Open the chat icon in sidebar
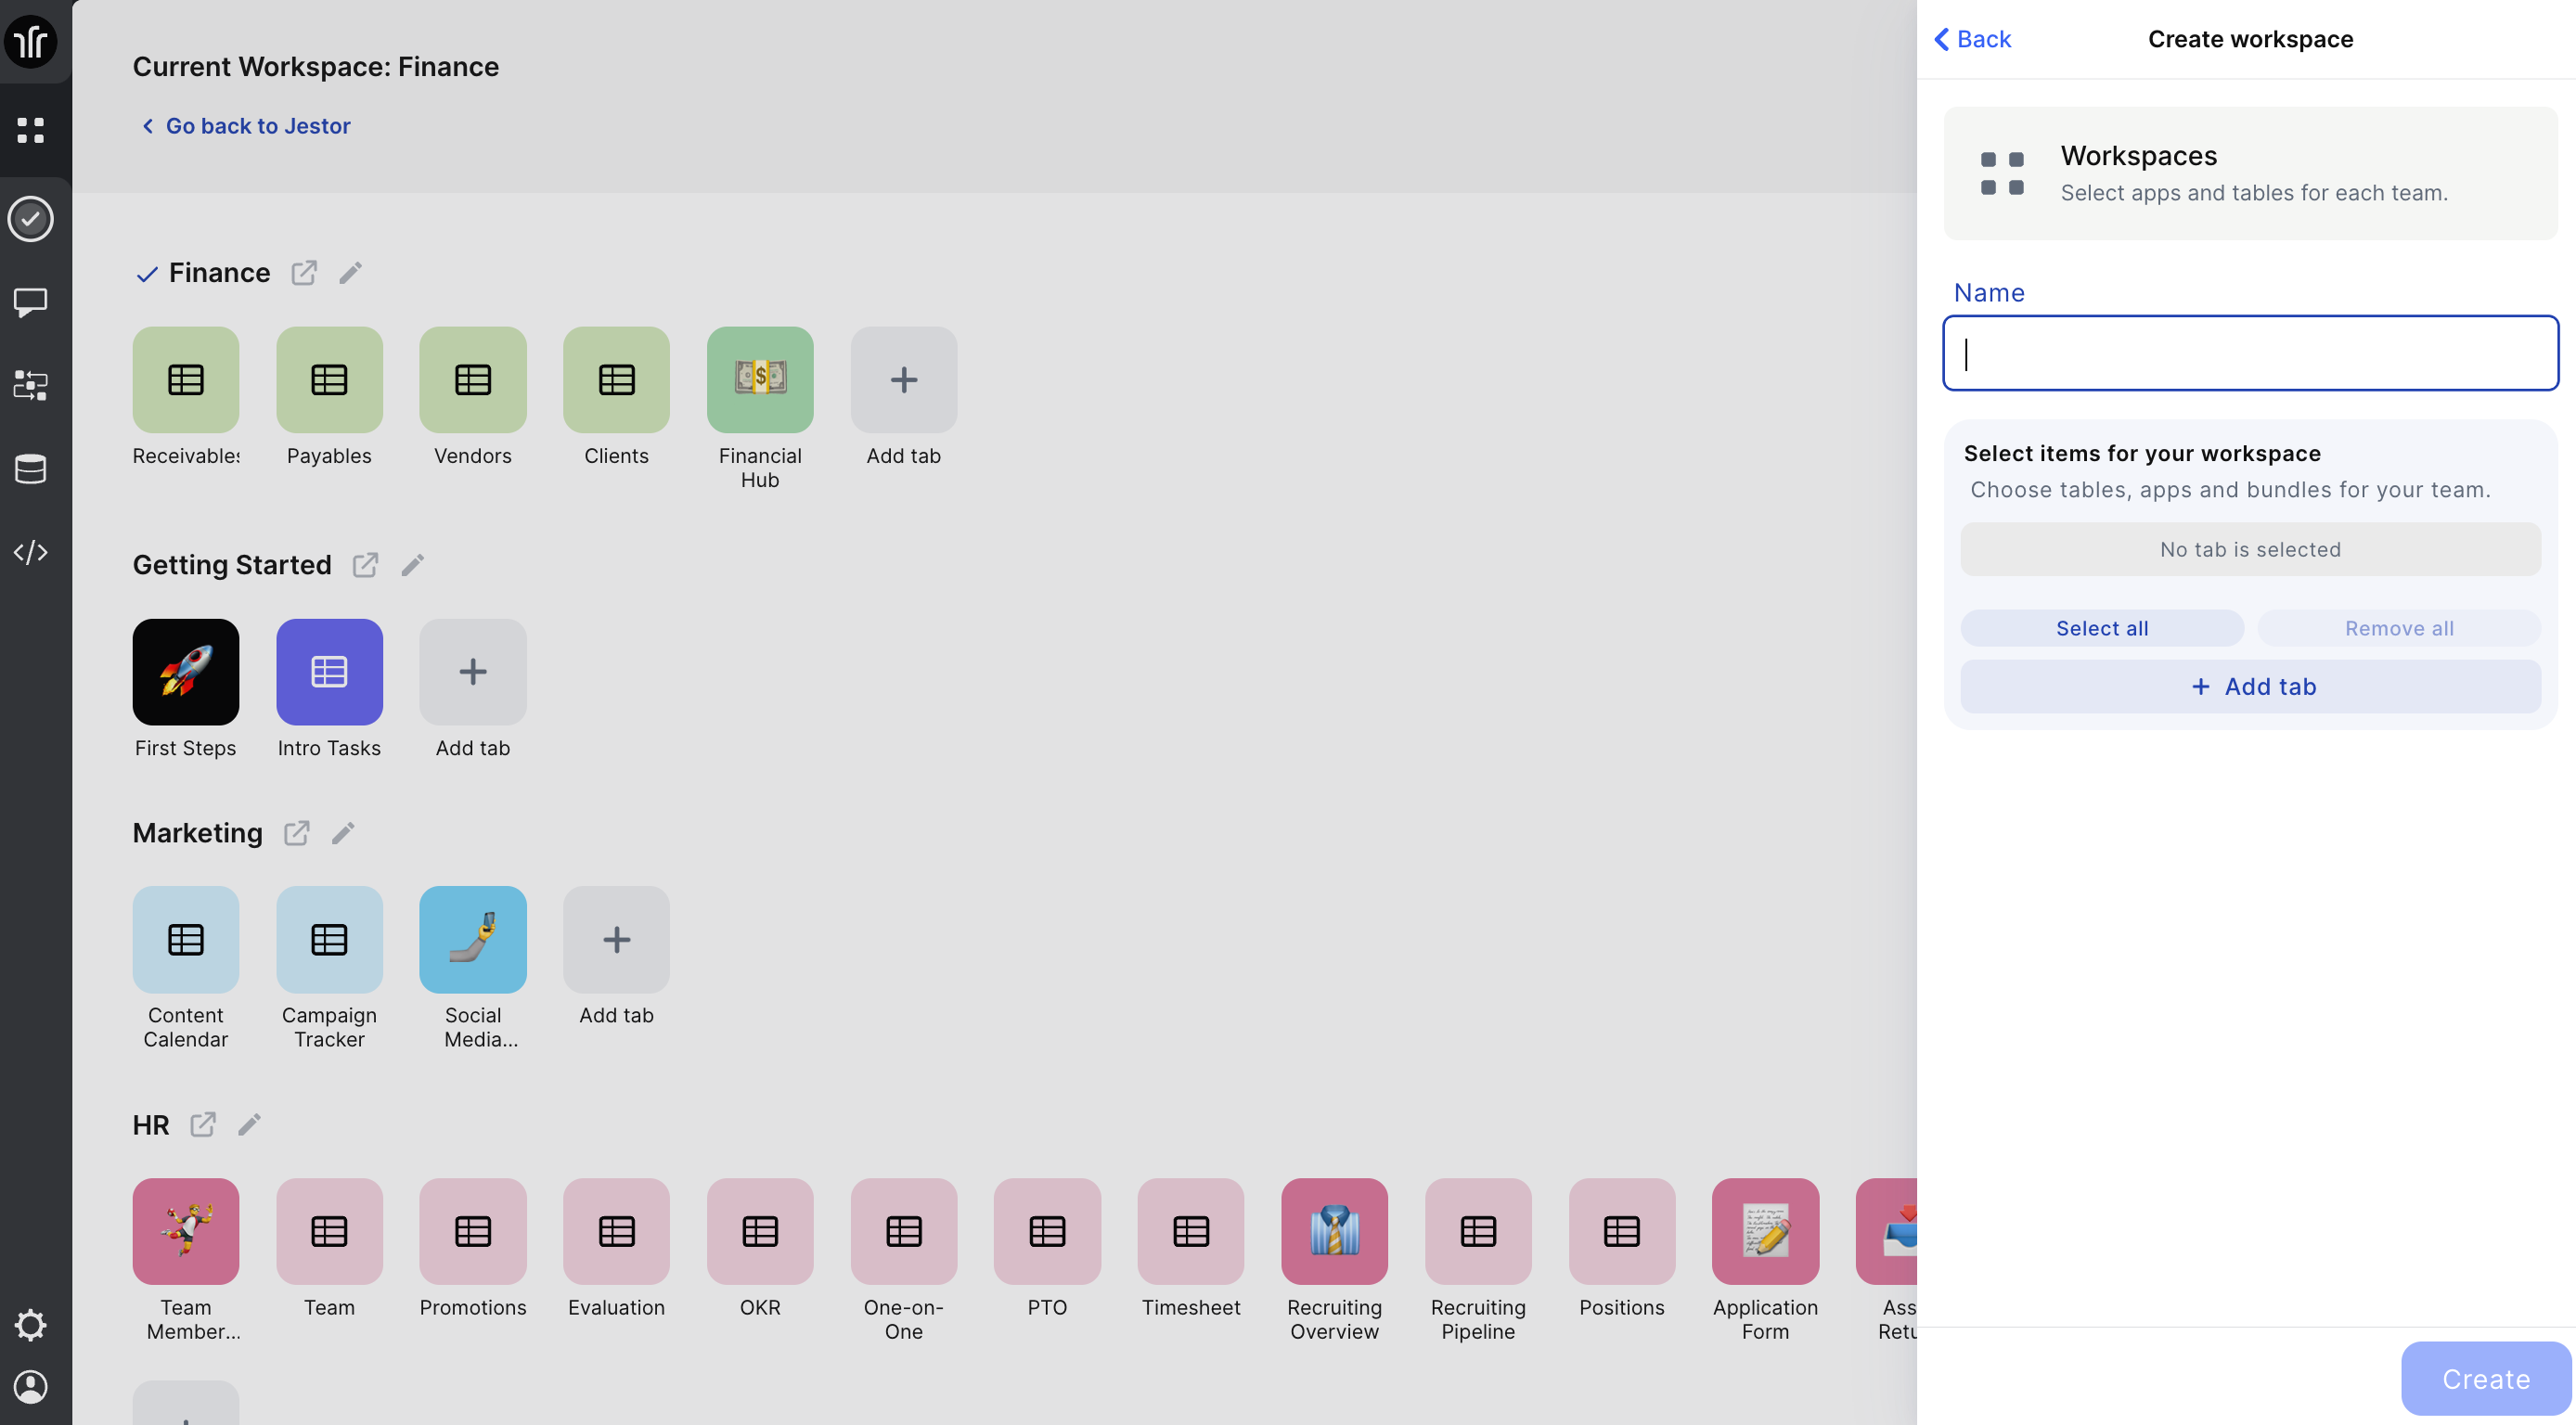Image resolution: width=2576 pixels, height=1425 pixels. click(31, 302)
